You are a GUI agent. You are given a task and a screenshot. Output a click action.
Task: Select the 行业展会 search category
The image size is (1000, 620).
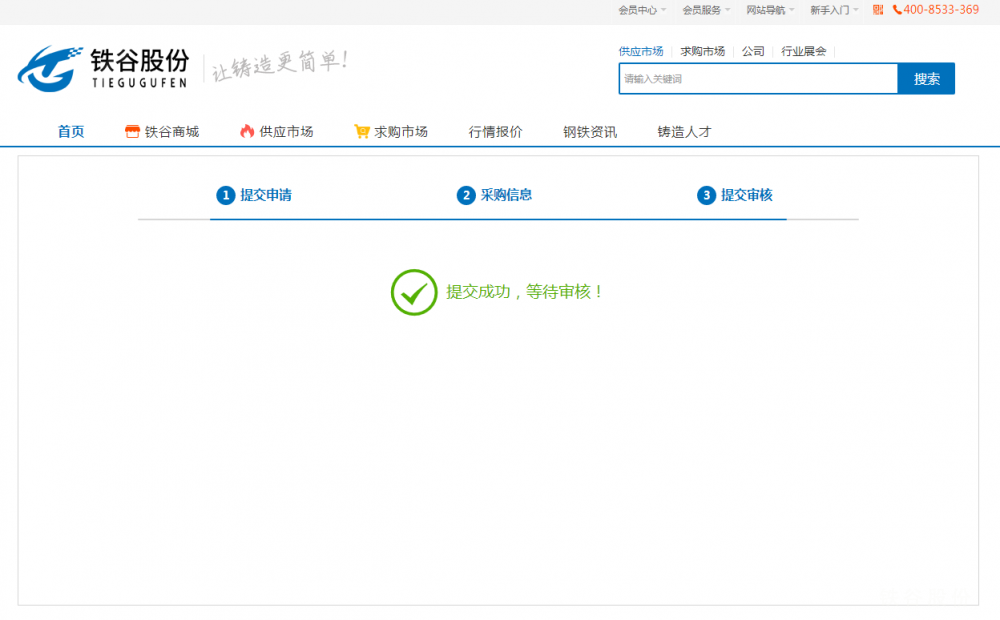804,51
